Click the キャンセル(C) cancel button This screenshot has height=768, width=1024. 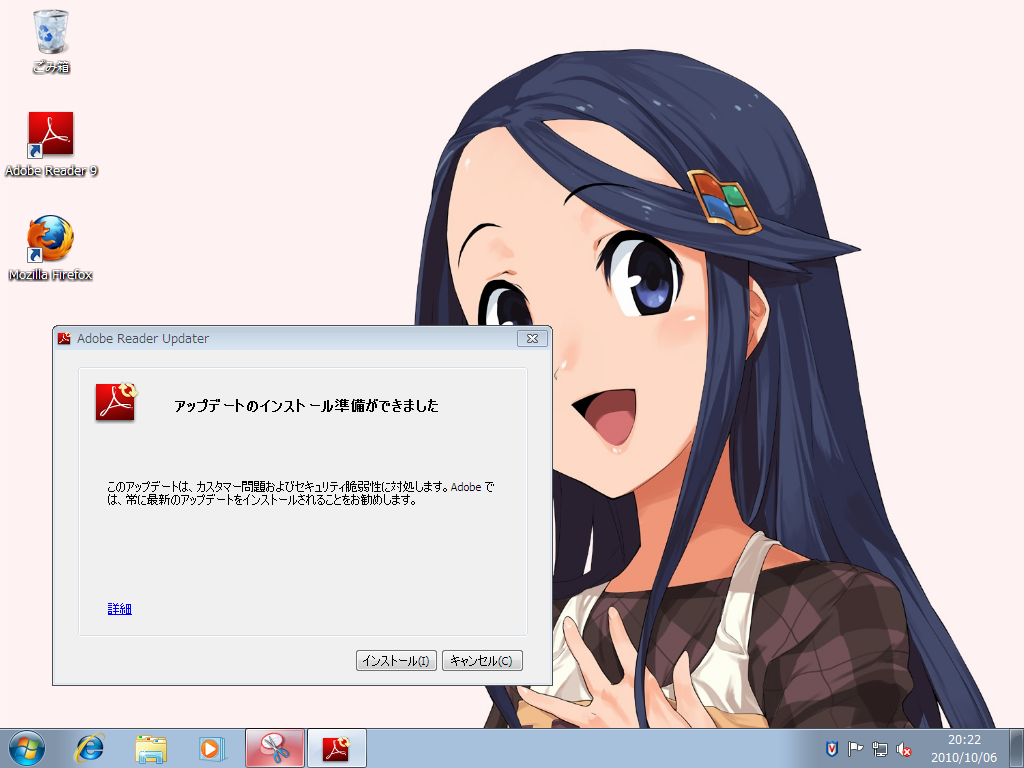[482, 661]
